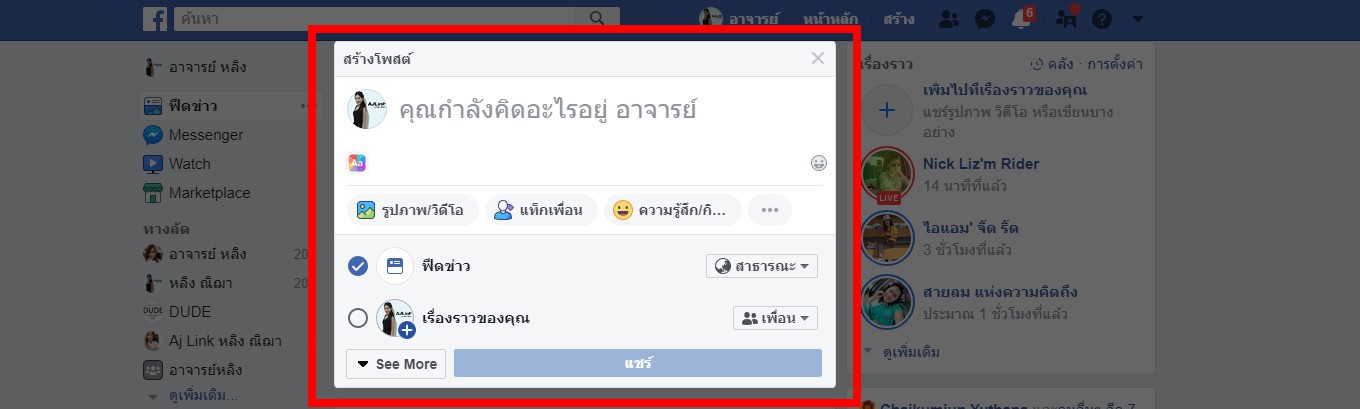Click the friend requests icon in header

[x=950, y=19]
